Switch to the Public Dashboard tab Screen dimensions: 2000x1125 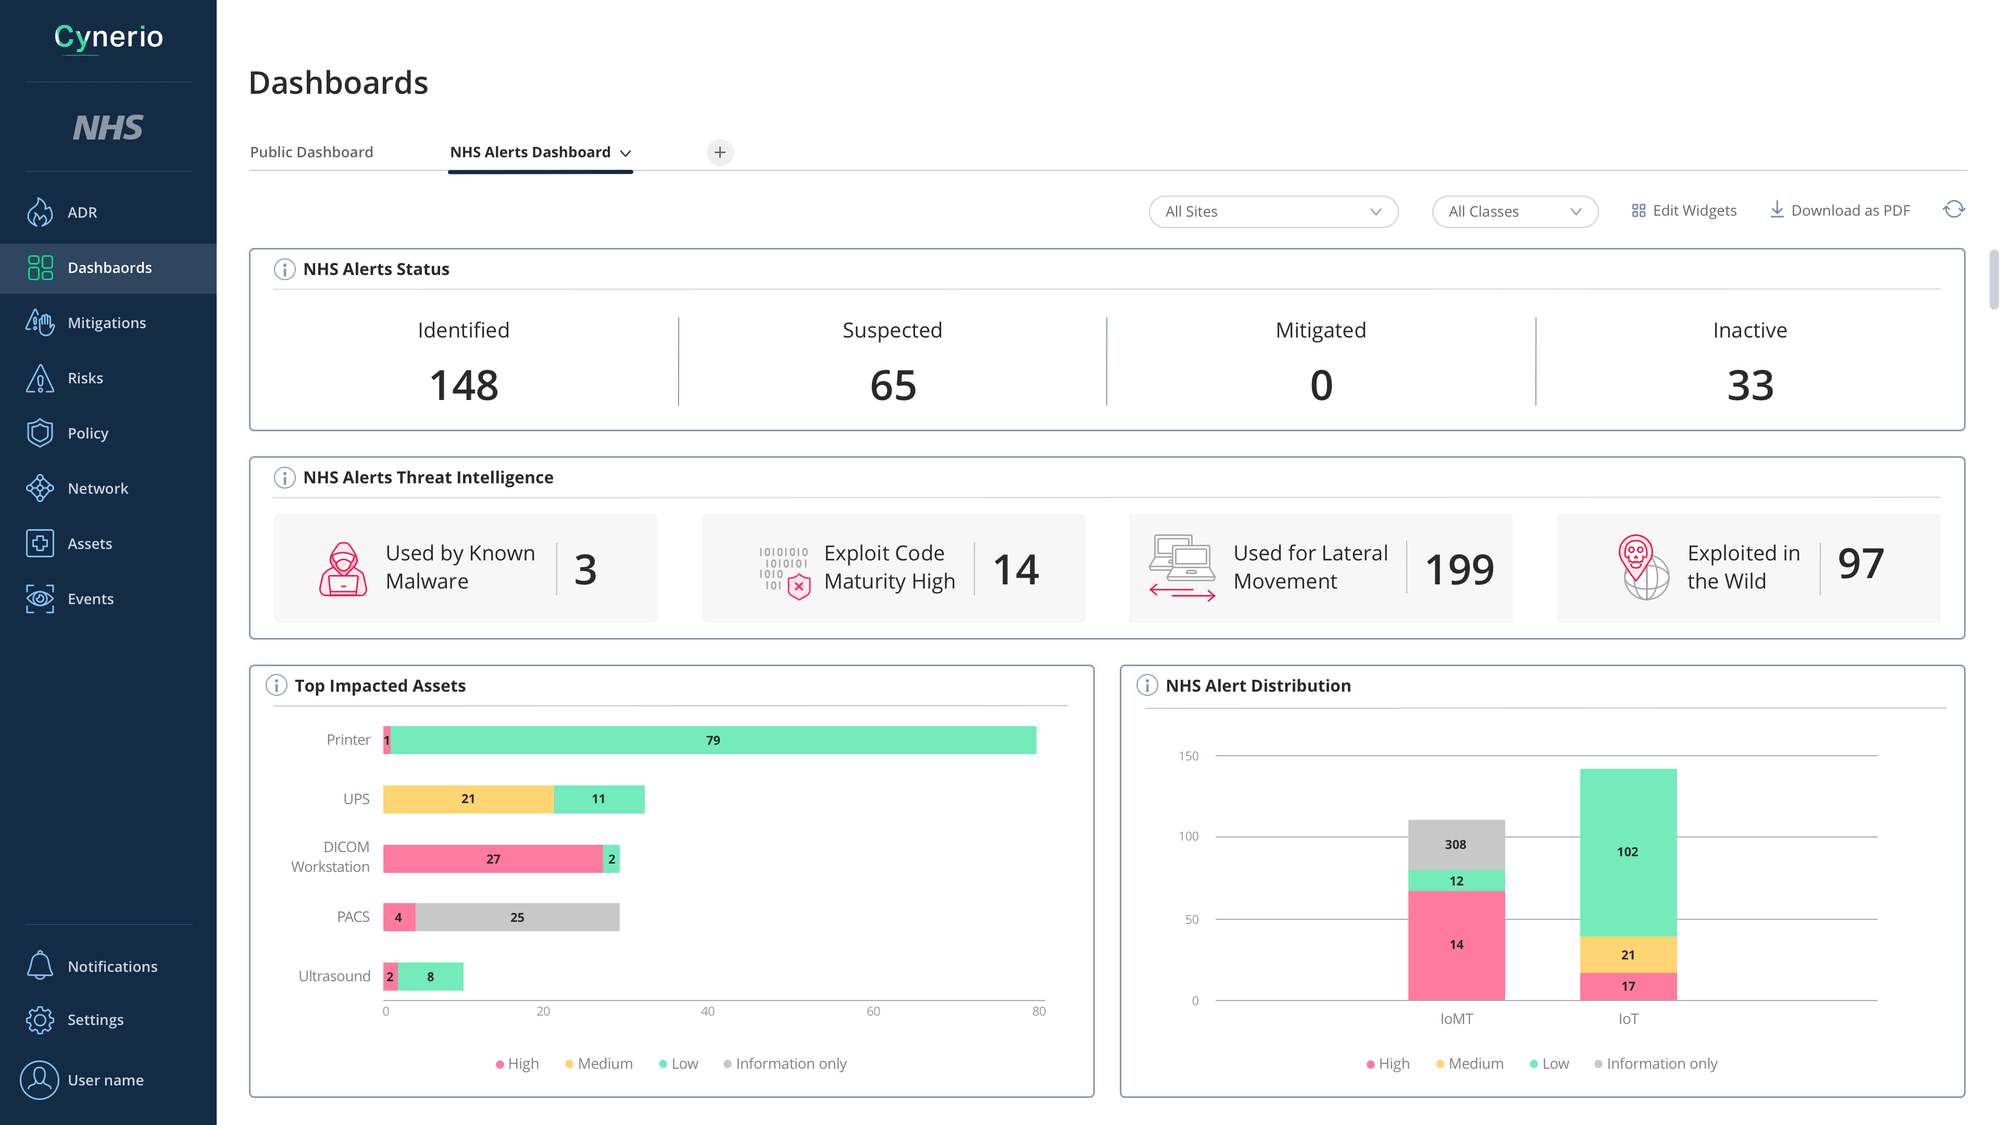311,152
